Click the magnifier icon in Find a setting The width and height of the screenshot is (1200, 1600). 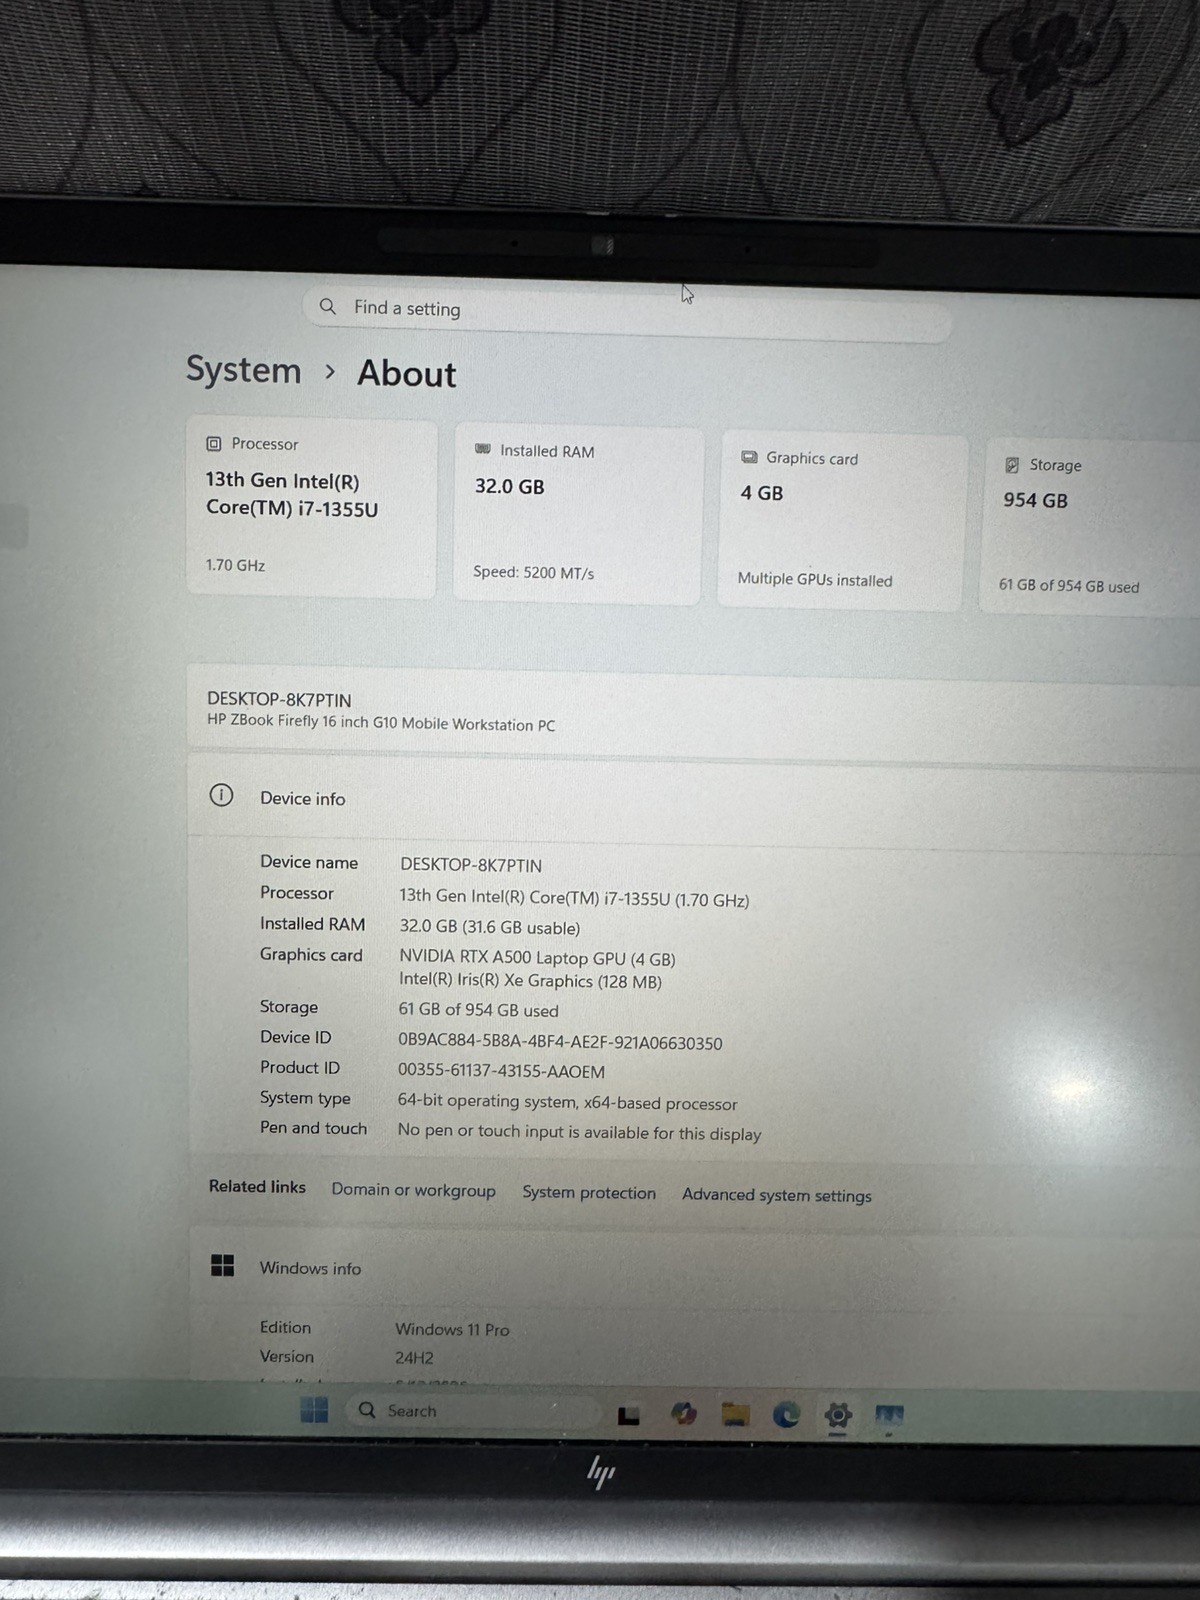point(327,306)
